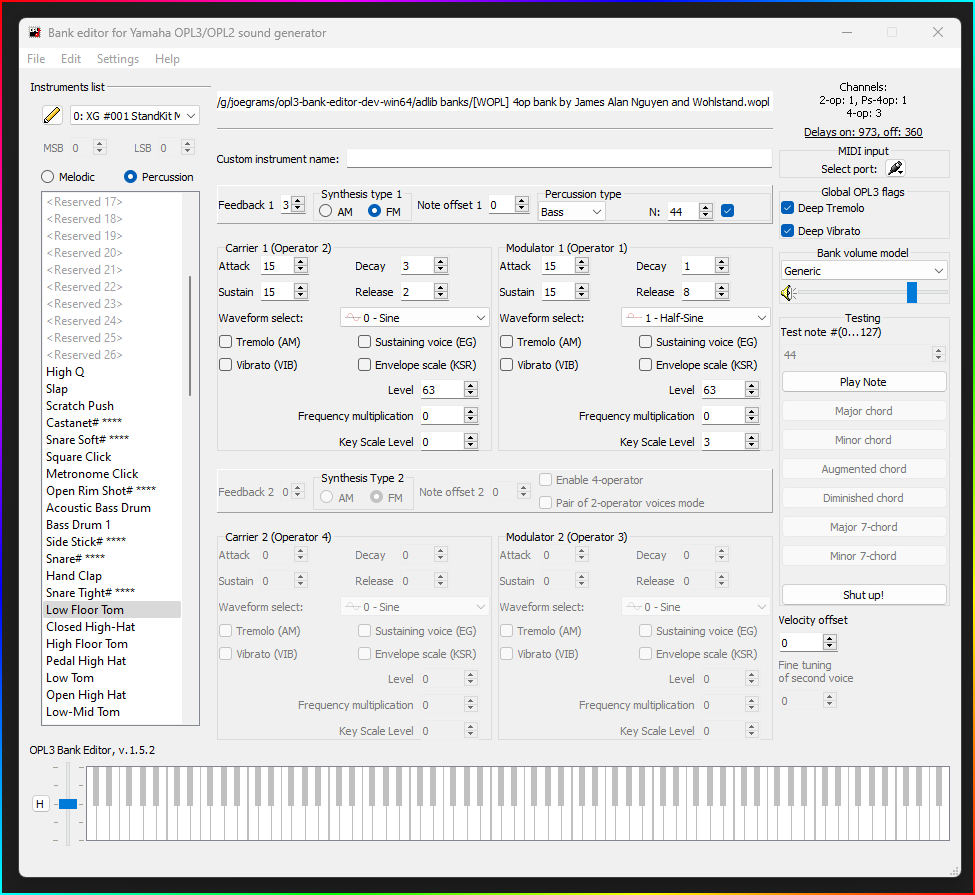Viewport: 975px width, 895px height.
Task: Click the application icon in the title bar
Action: [35, 32]
